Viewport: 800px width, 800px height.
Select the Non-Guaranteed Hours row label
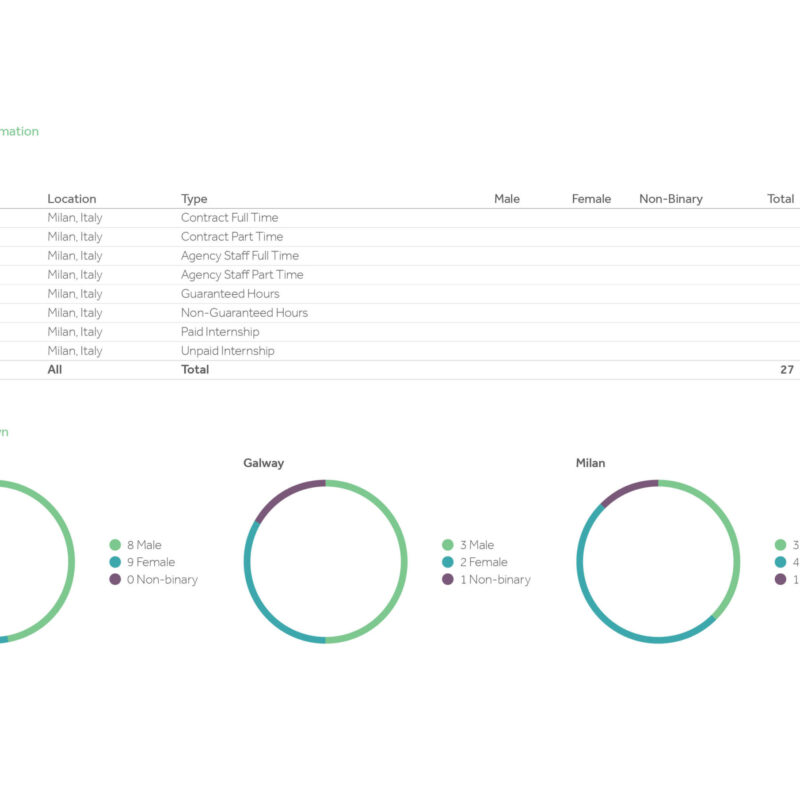tap(244, 312)
